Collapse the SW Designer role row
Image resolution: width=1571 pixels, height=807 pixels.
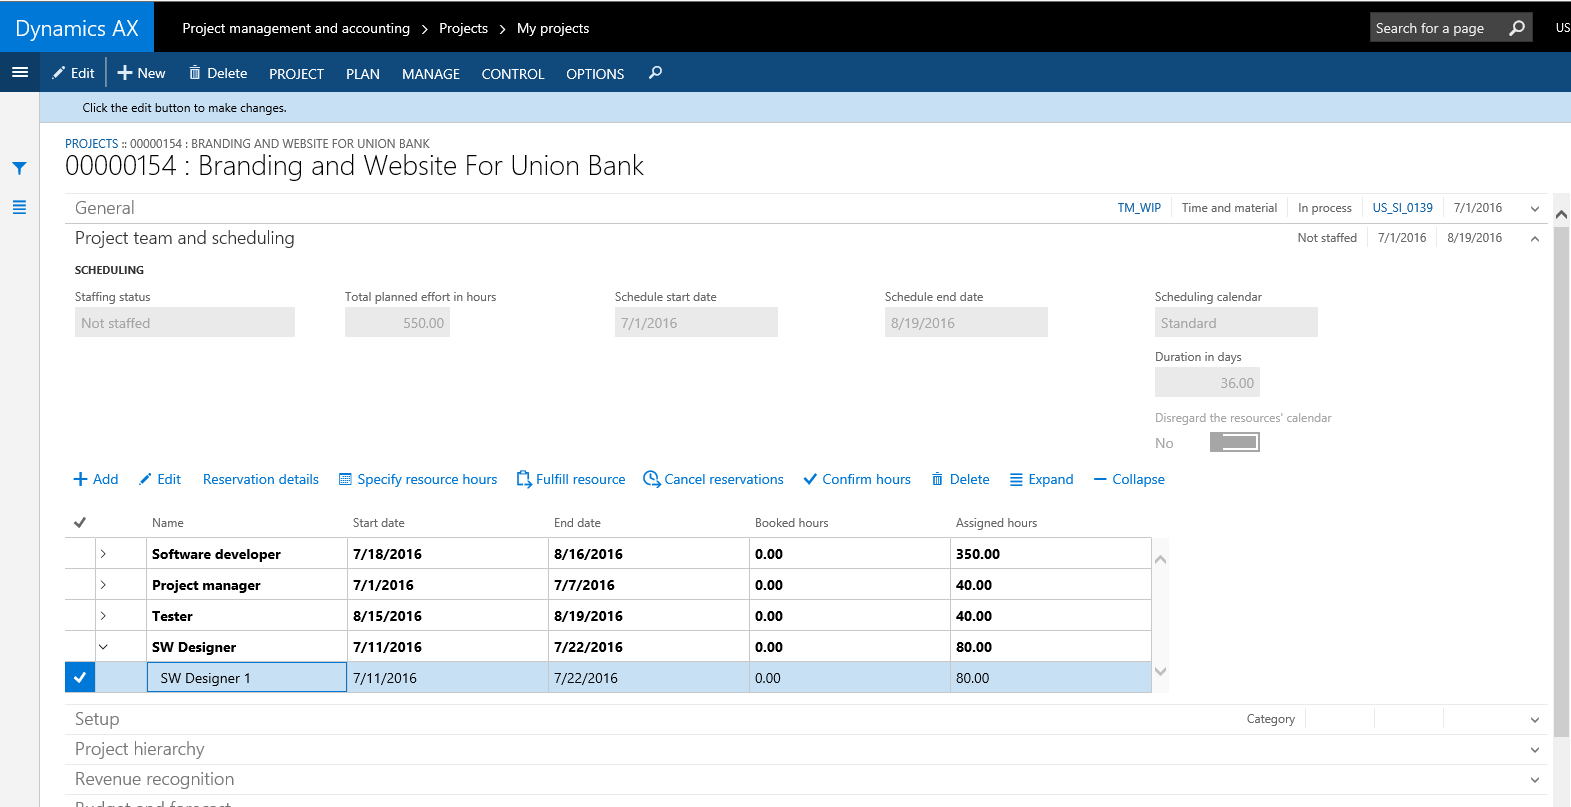click(103, 646)
